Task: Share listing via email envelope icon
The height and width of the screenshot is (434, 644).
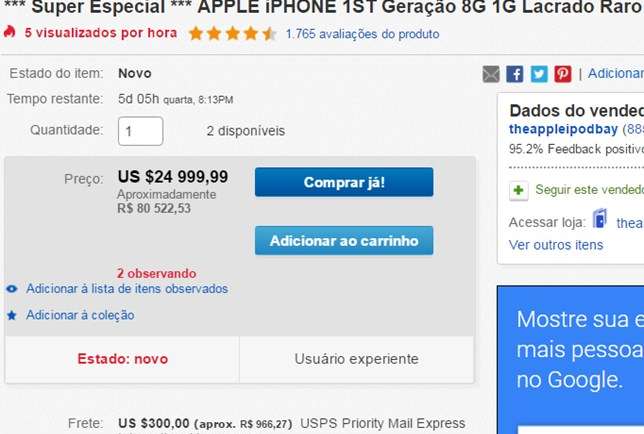Action: click(491, 74)
